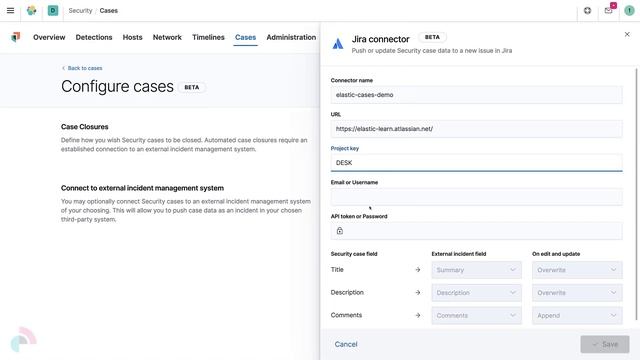
Task: Click the Jira connector BETA badge
Action: click(432, 37)
